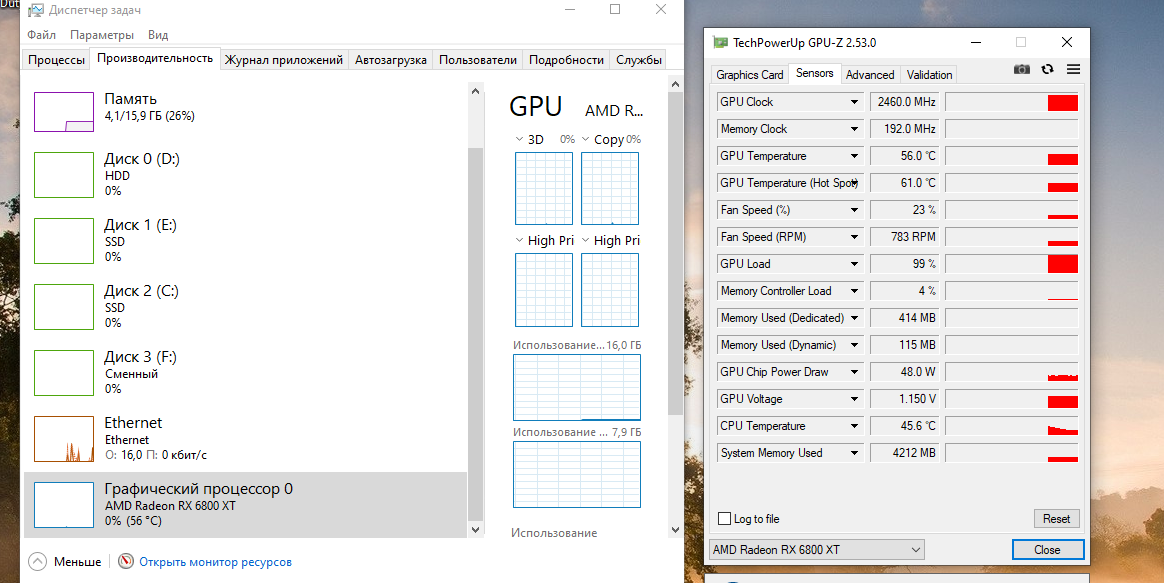This screenshot has width=1164, height=583.
Task: Open the Fan Speed (RPM) dropdown
Action: (x=854, y=237)
